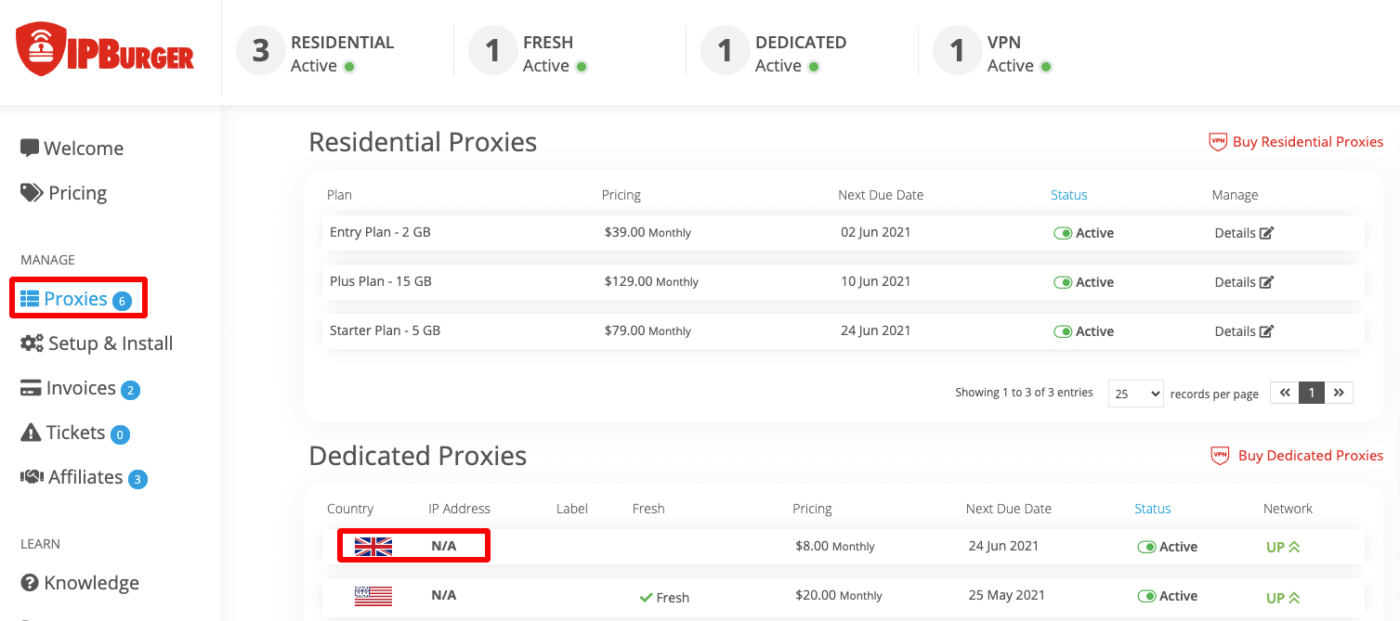The image size is (1400, 621).
Task: Click the UK flag icon
Action: [373, 547]
